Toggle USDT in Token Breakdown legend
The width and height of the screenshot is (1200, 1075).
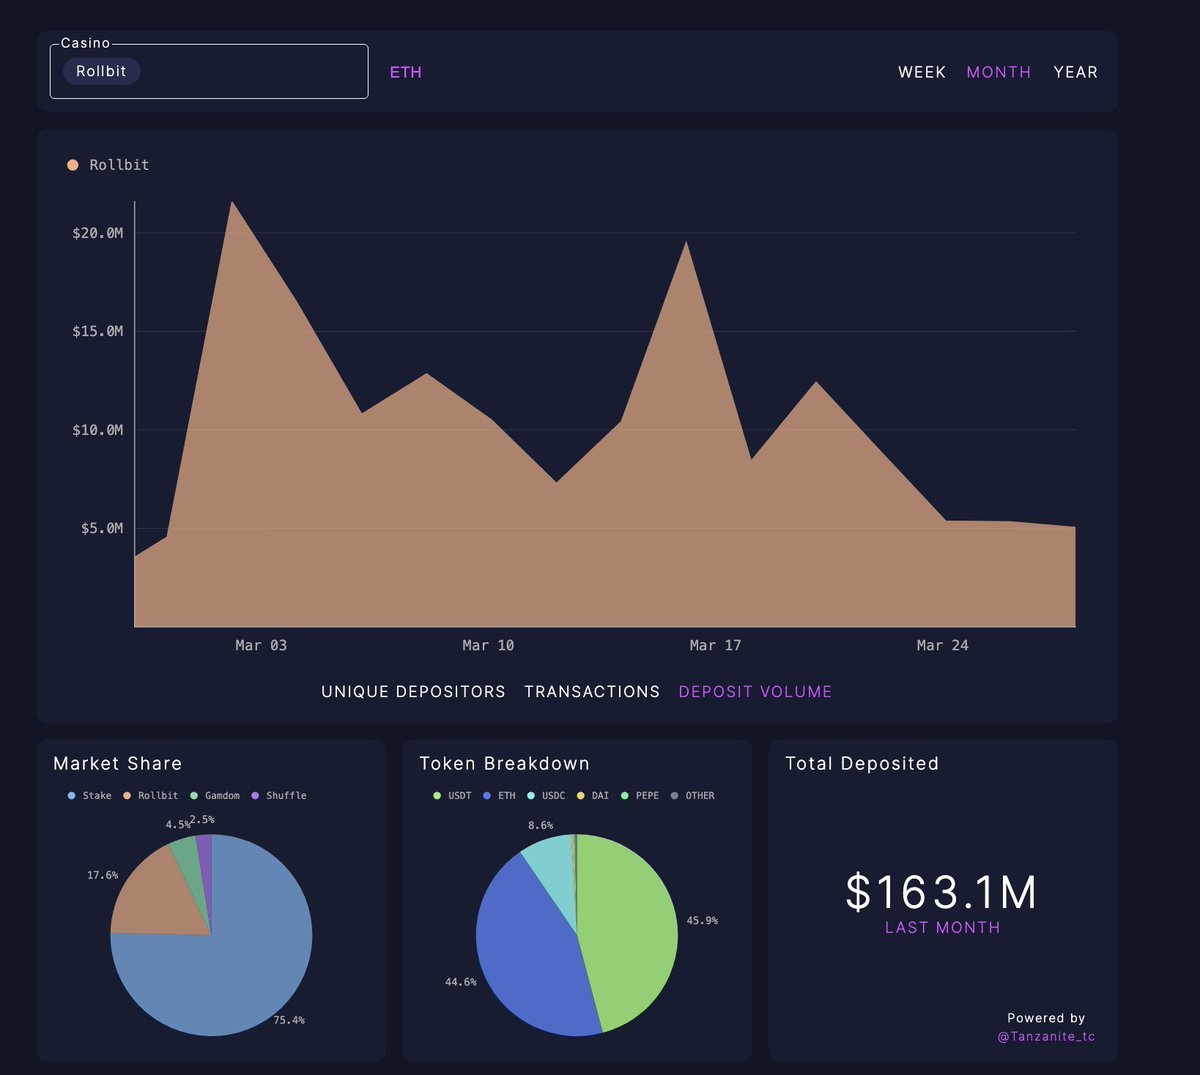[452, 796]
